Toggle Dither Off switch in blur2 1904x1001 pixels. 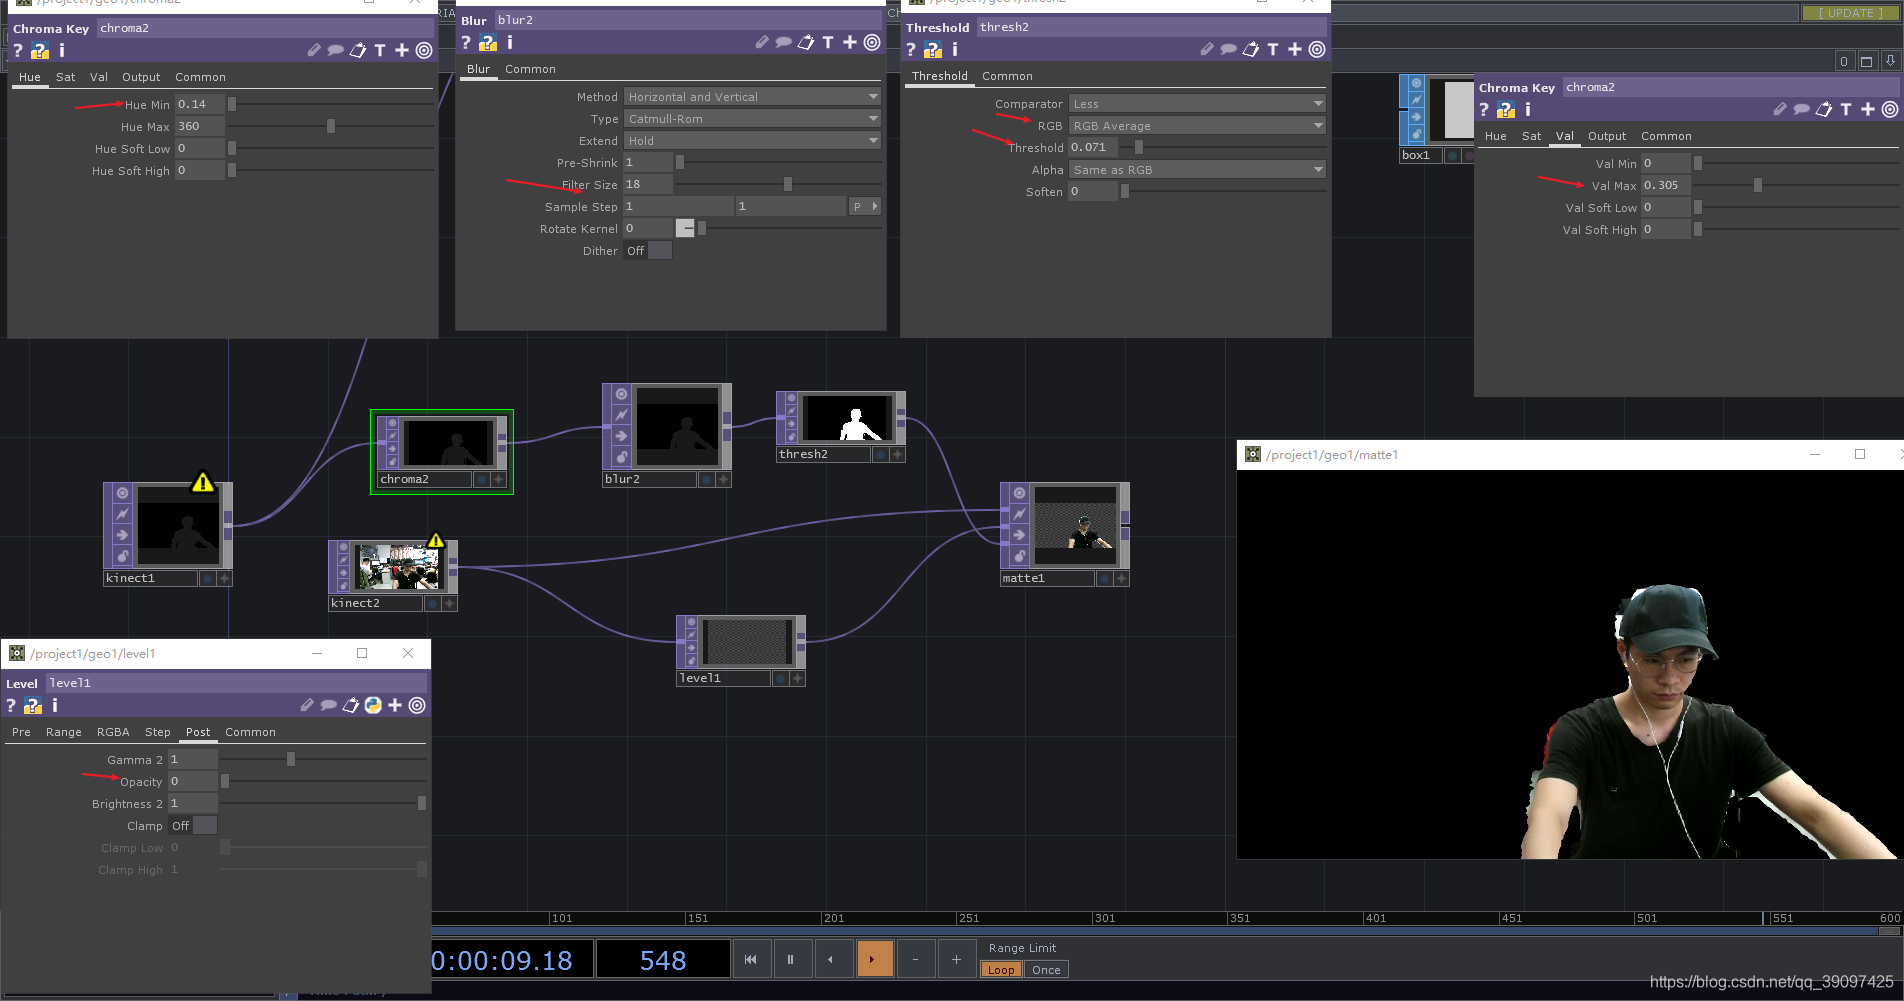[x=648, y=251]
